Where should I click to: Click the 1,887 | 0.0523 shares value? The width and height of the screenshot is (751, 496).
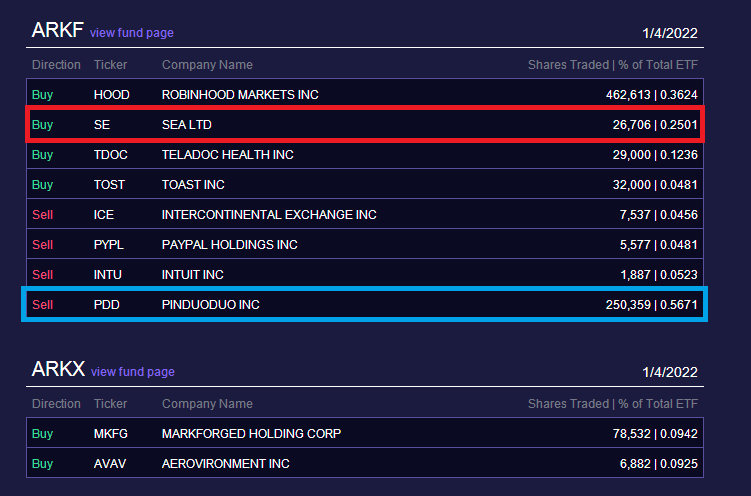[x=659, y=275]
